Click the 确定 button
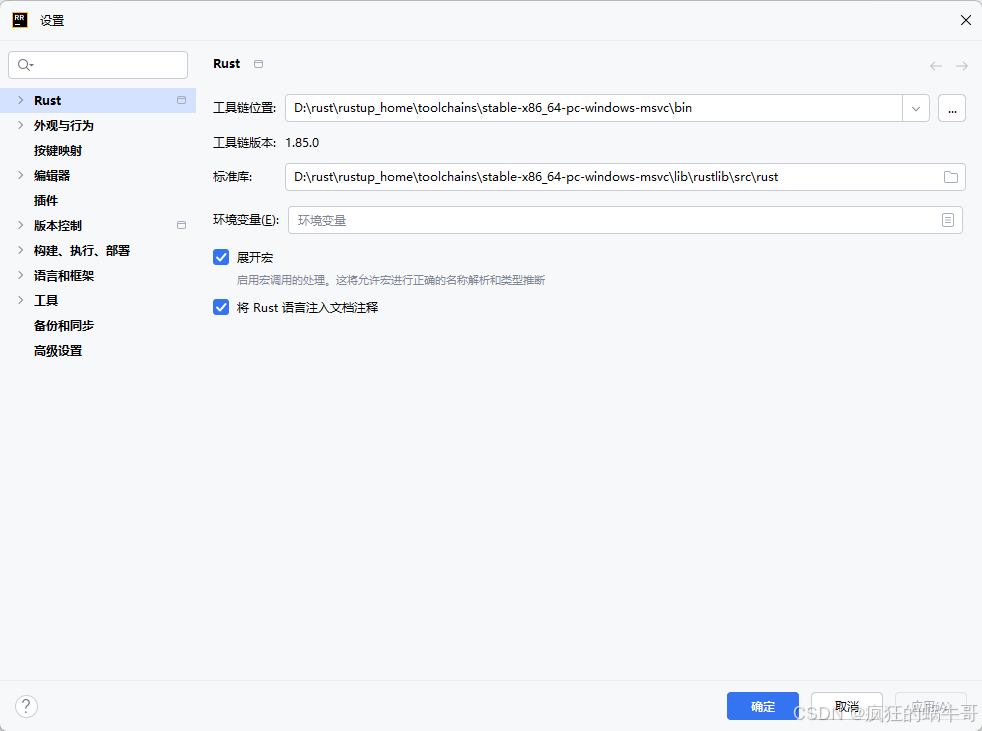 coord(763,706)
